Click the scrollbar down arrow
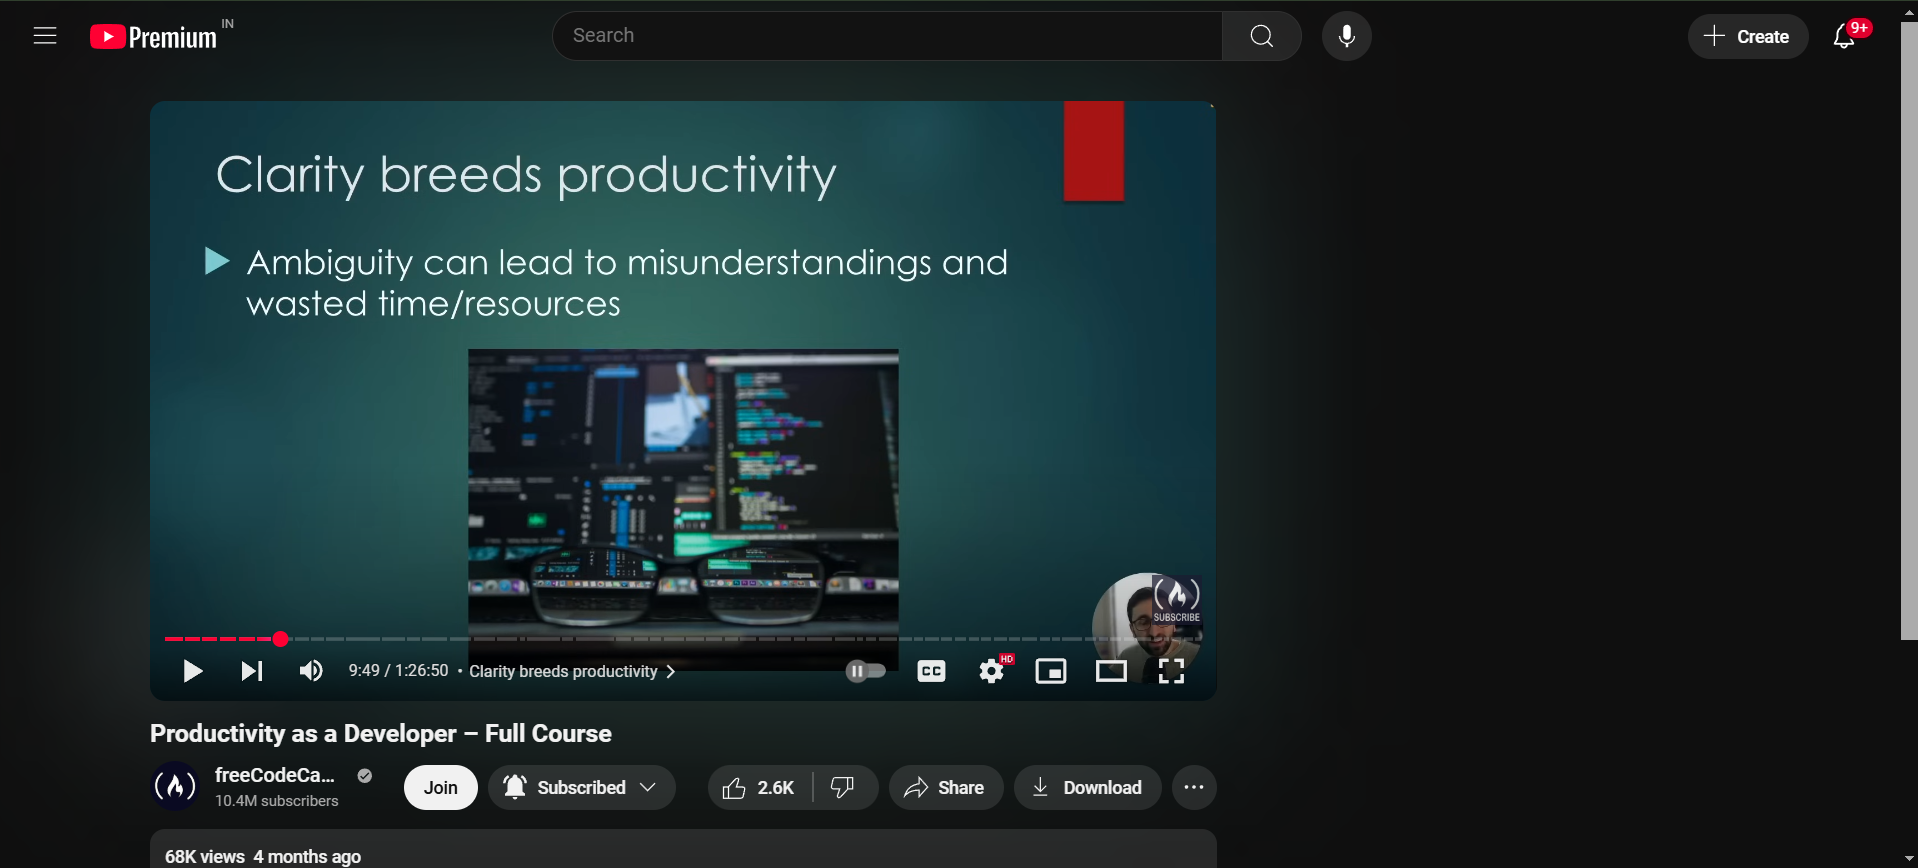The image size is (1918, 868). click(x=1909, y=859)
